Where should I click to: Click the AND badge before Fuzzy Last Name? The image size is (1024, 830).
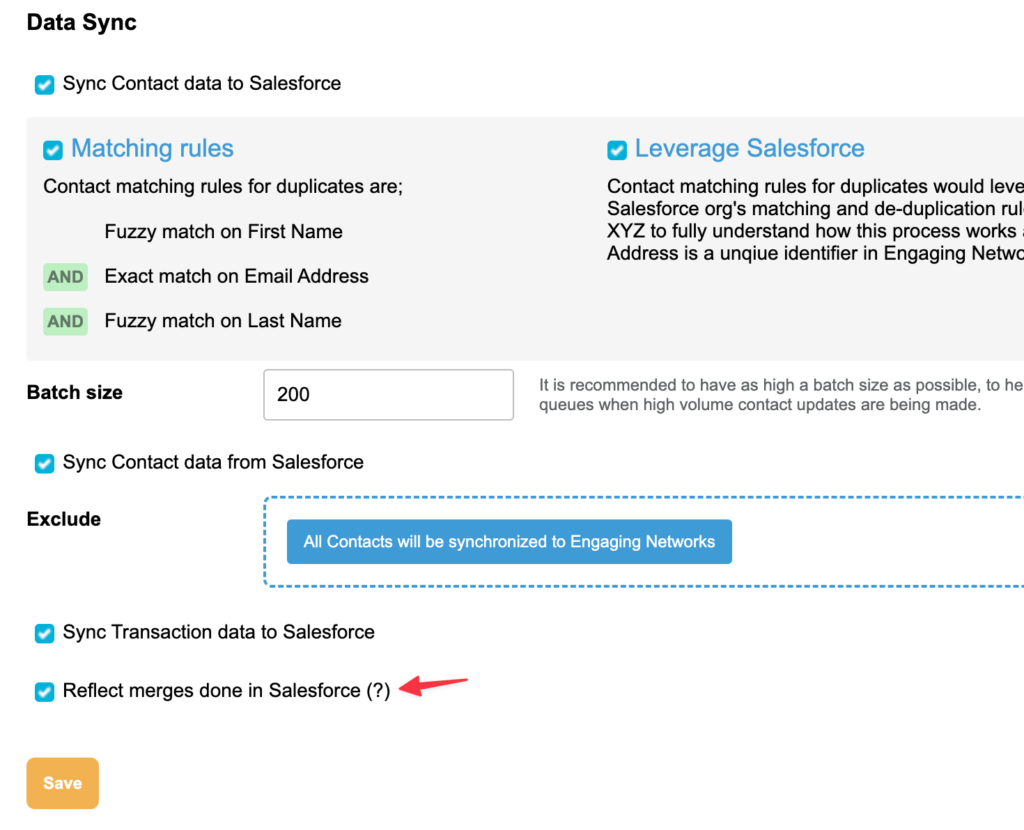(x=66, y=321)
